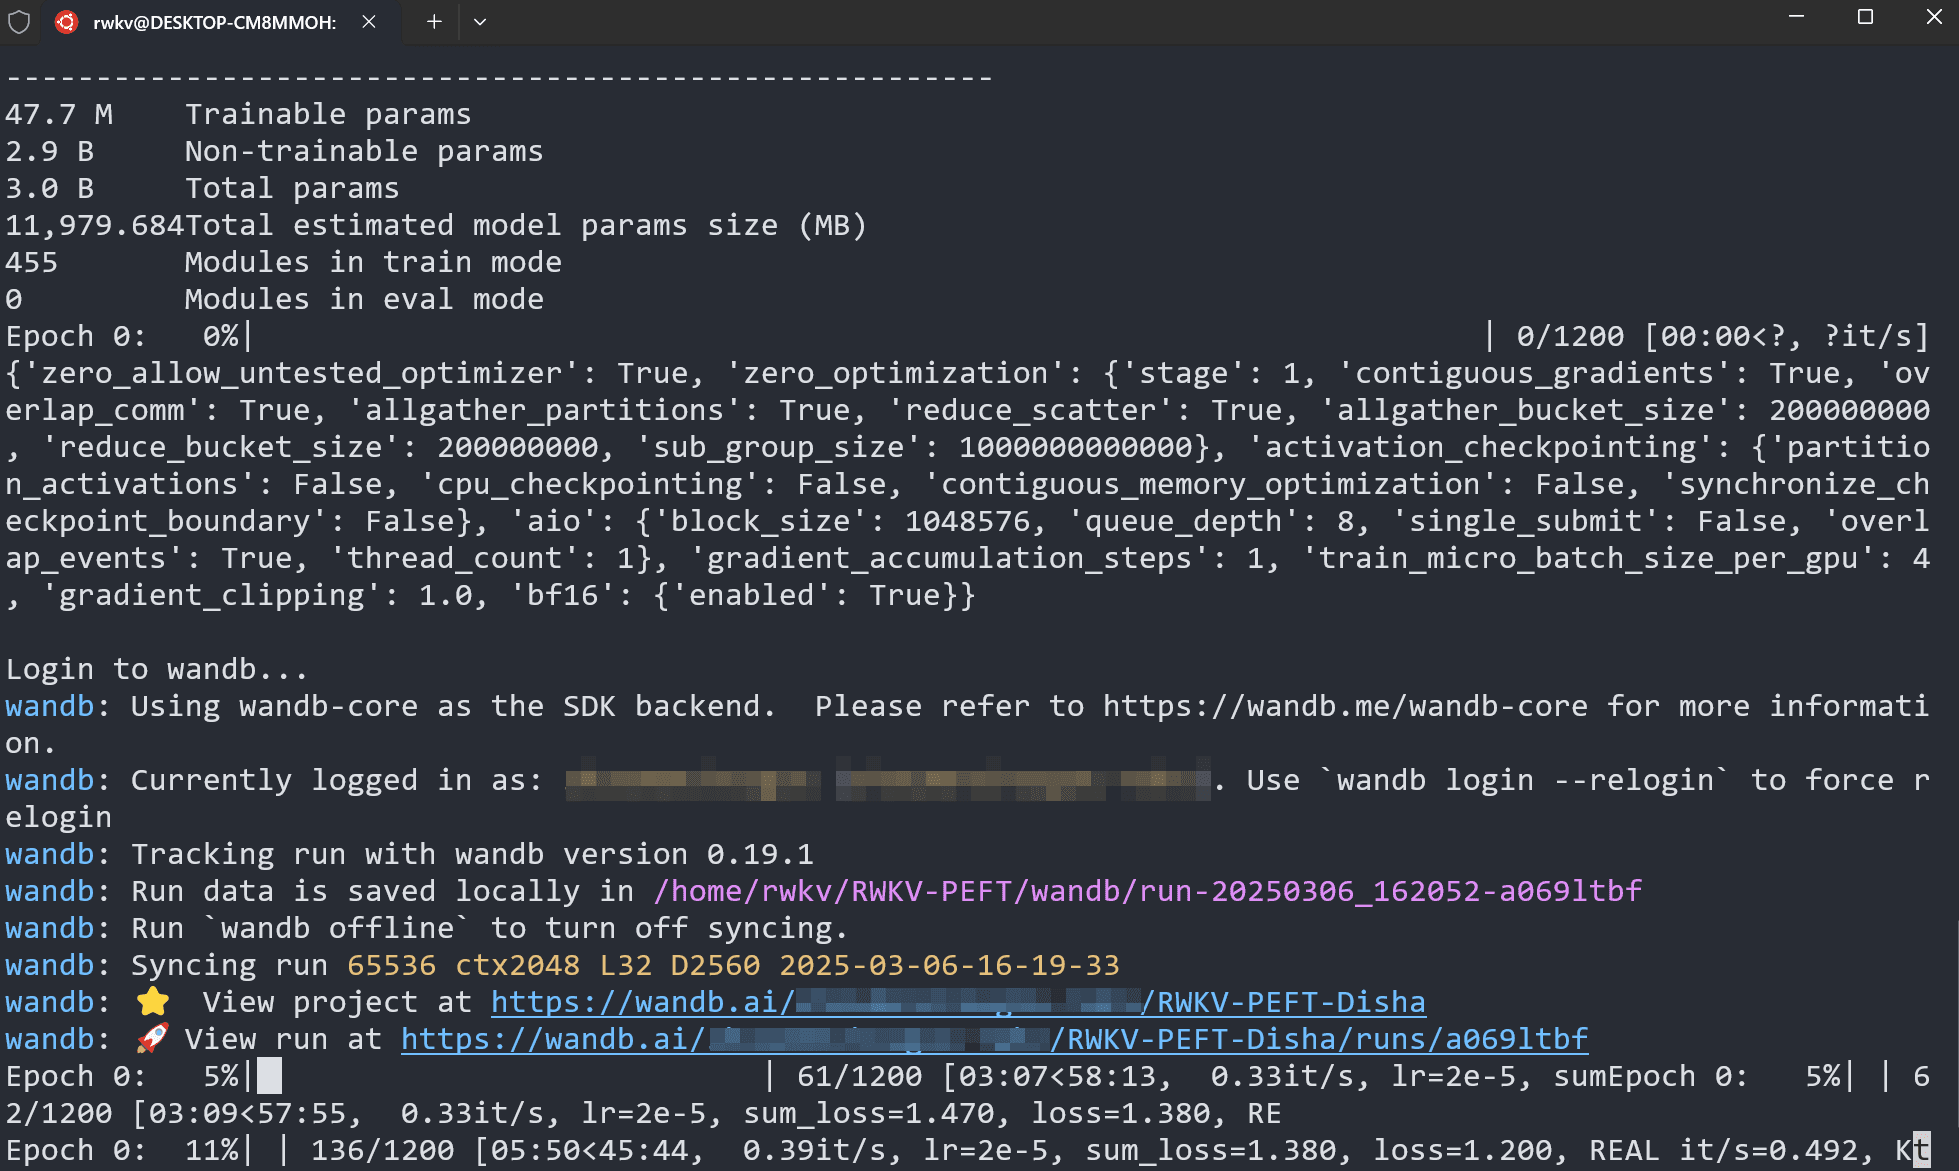Maximize the terminal window
Viewport: 1959px width, 1171px height.
point(1865,17)
